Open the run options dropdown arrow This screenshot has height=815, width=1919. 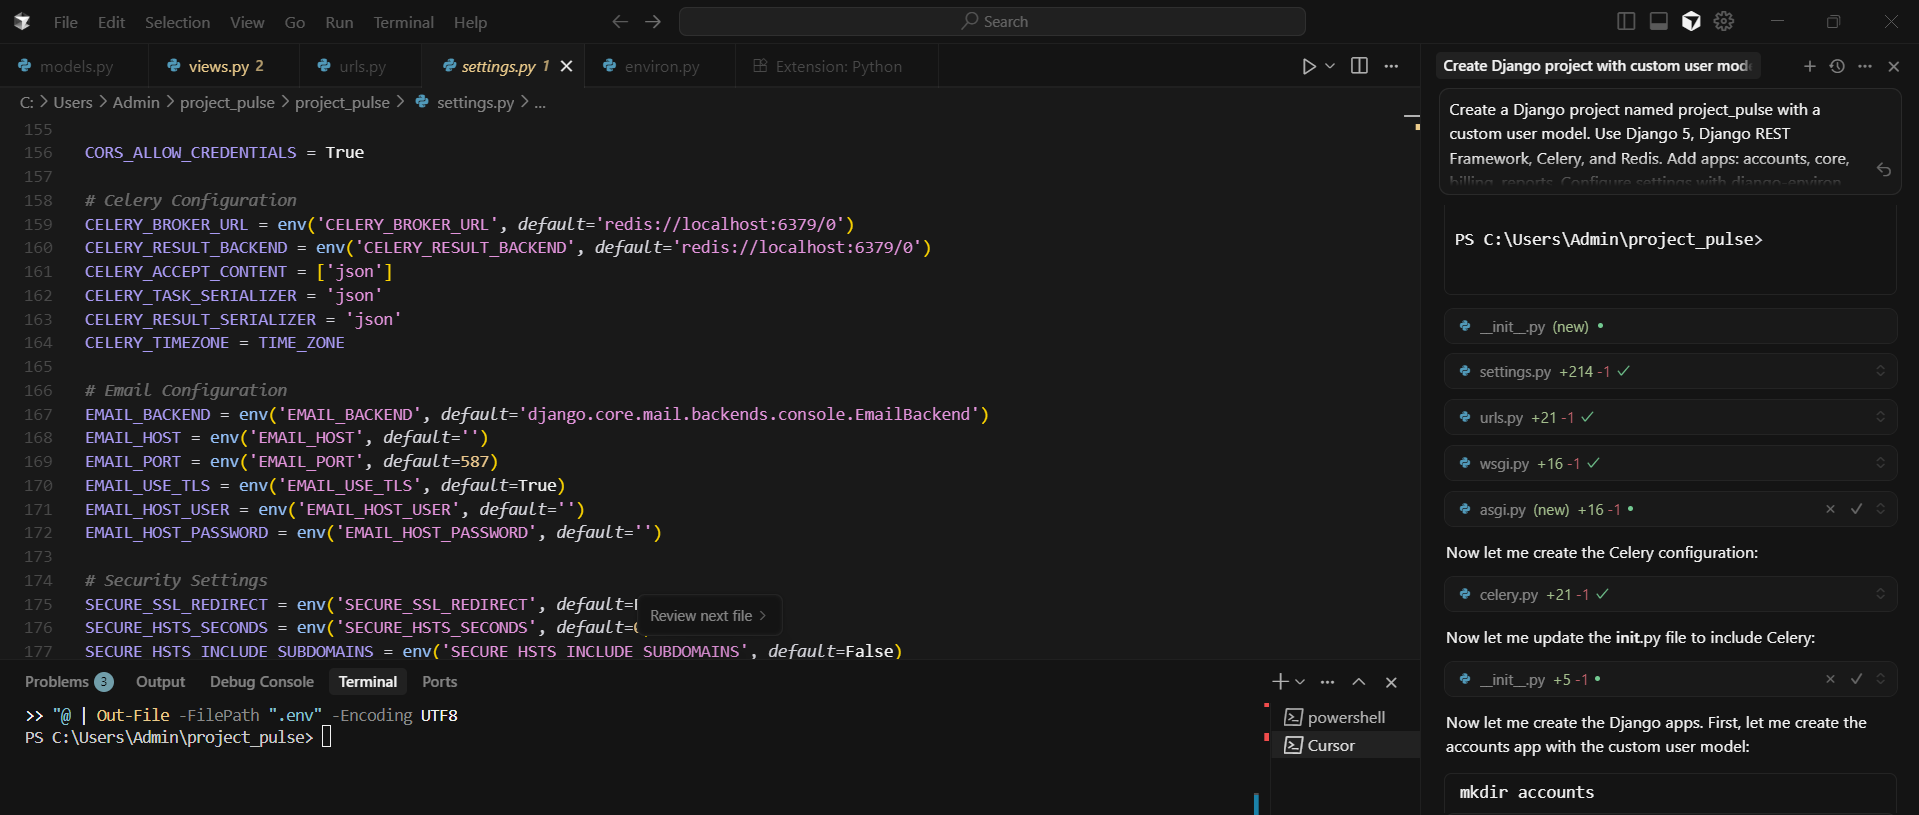pos(1330,66)
